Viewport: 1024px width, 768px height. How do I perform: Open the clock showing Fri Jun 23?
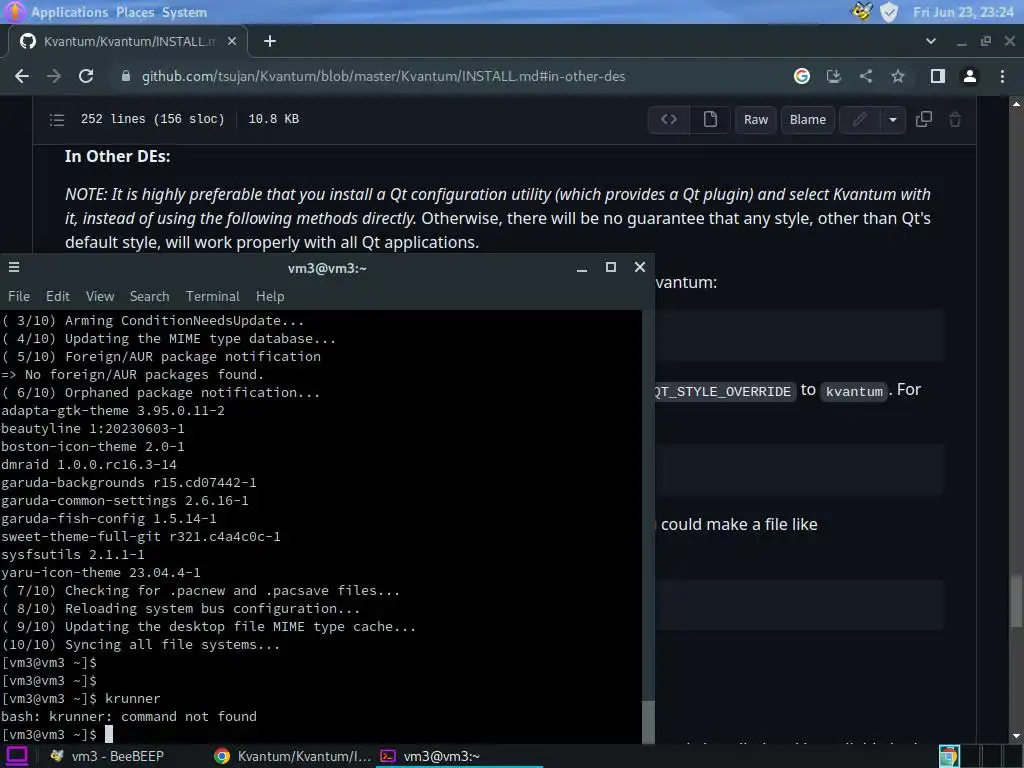coord(963,12)
